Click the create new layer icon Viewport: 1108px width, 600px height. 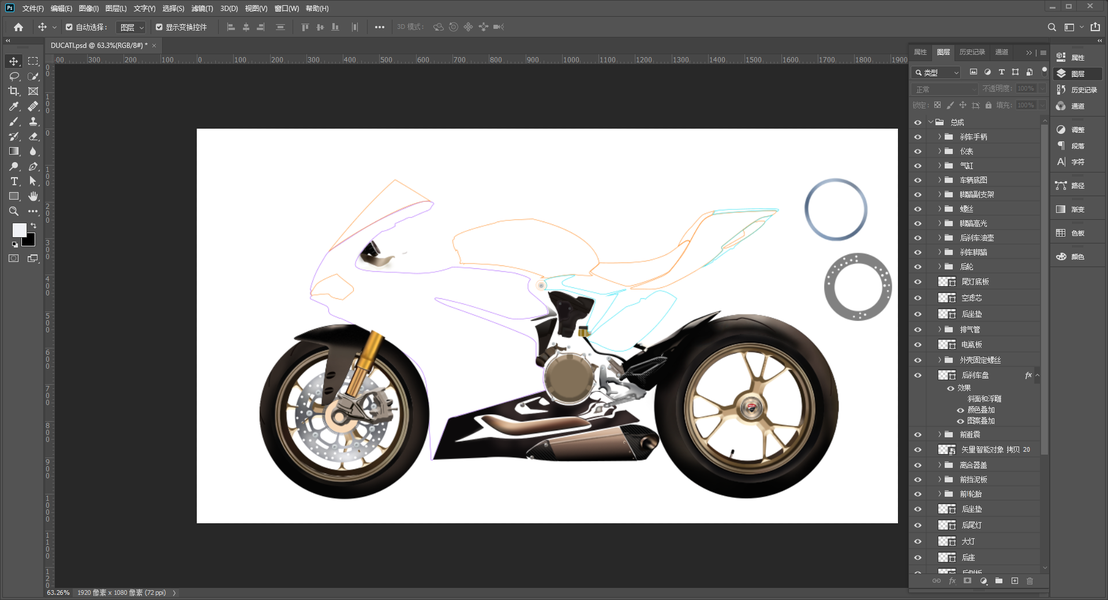1015,581
